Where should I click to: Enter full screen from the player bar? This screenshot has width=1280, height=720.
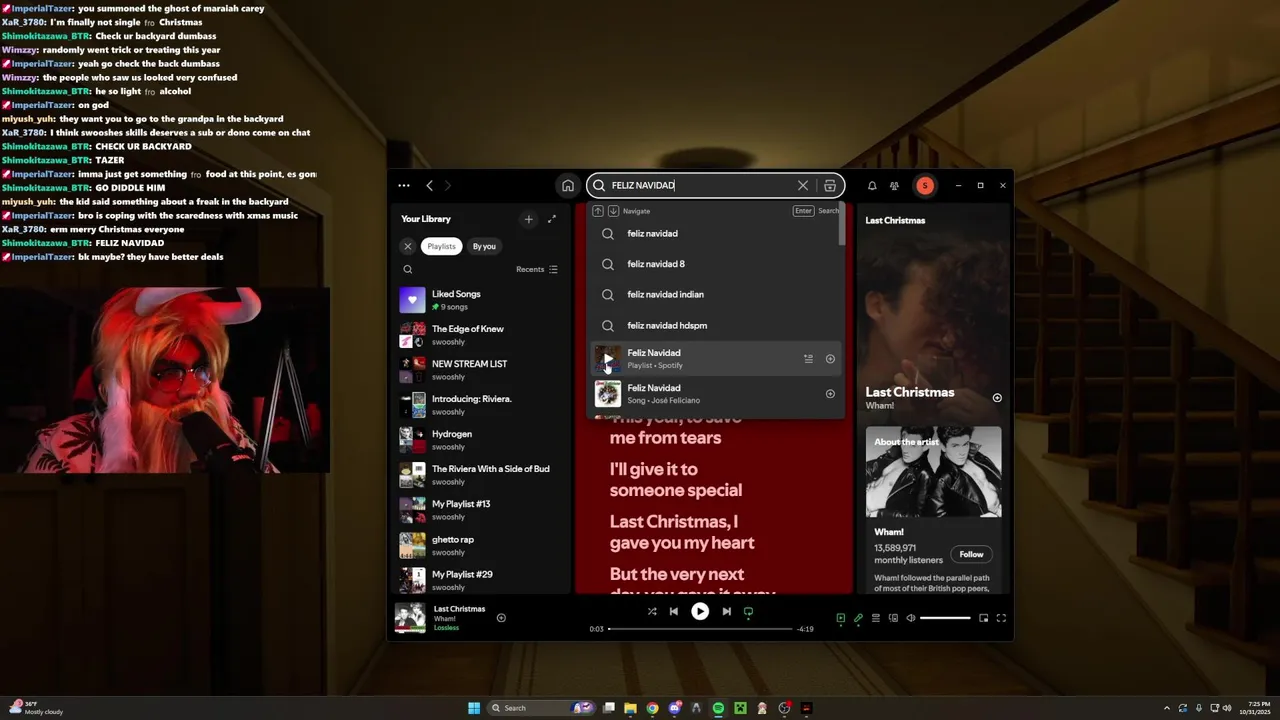[1001, 618]
